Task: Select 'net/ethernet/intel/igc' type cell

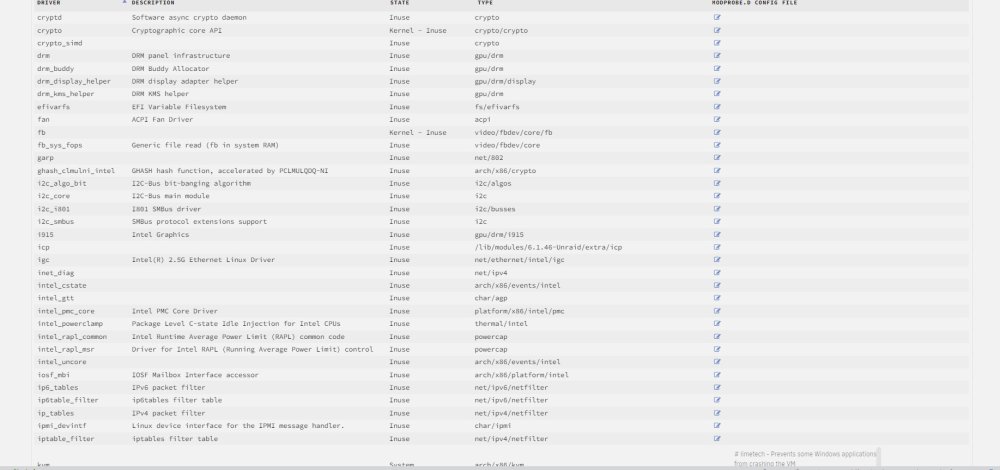Action: tap(519, 260)
